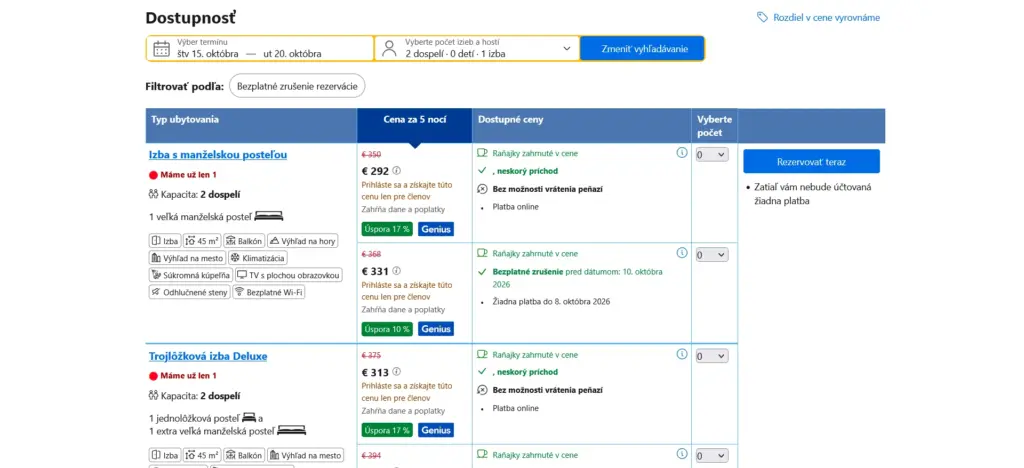Click the struck-through price € 375

tap(371, 356)
